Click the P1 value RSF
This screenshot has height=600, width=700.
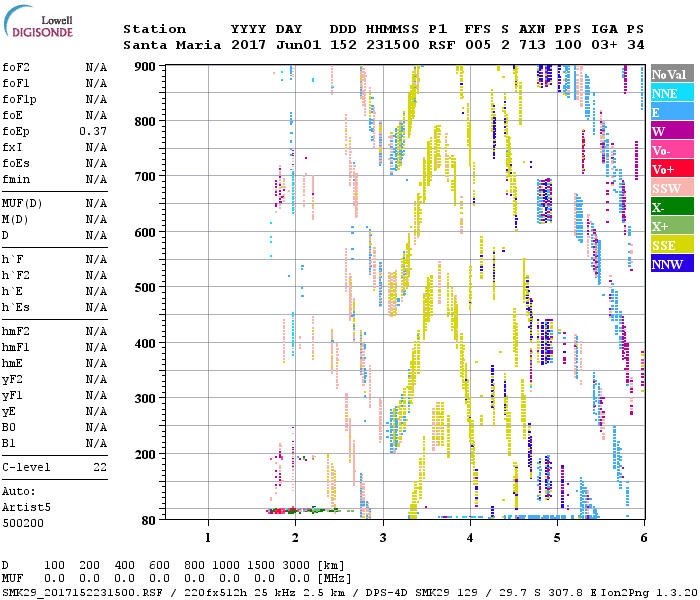tap(442, 45)
